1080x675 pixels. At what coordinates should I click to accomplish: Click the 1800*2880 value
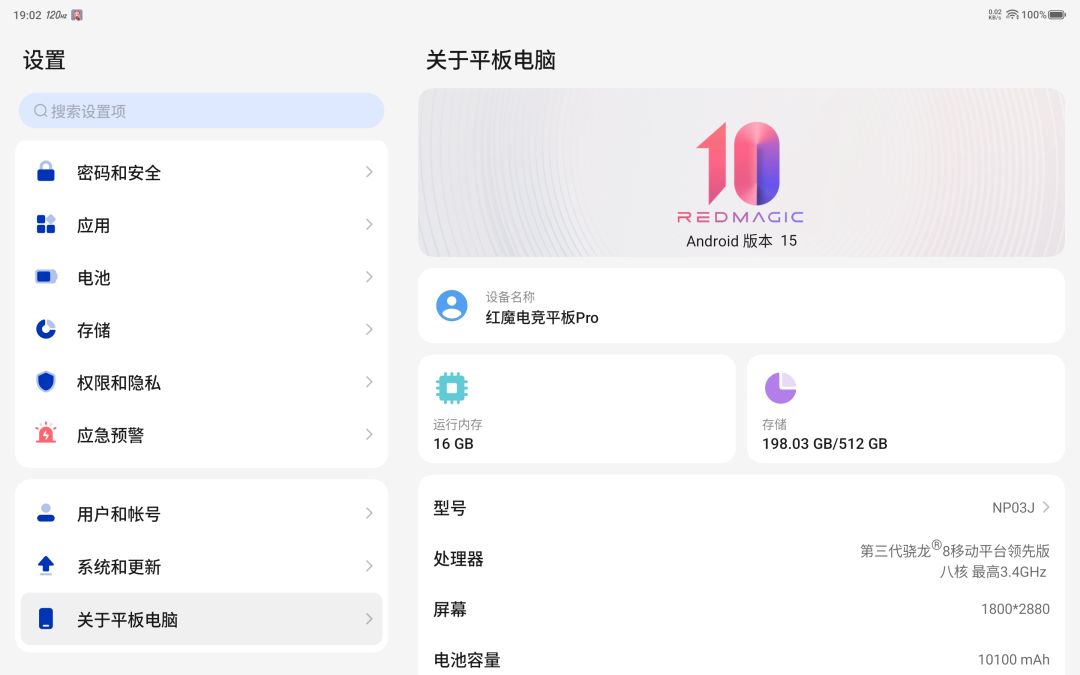(x=1015, y=609)
